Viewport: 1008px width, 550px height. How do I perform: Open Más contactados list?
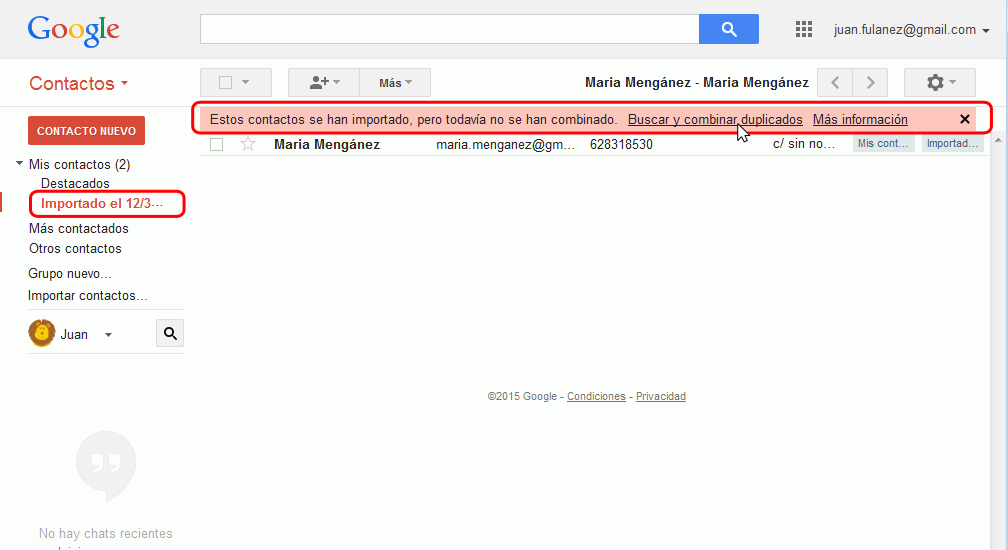pos(78,229)
